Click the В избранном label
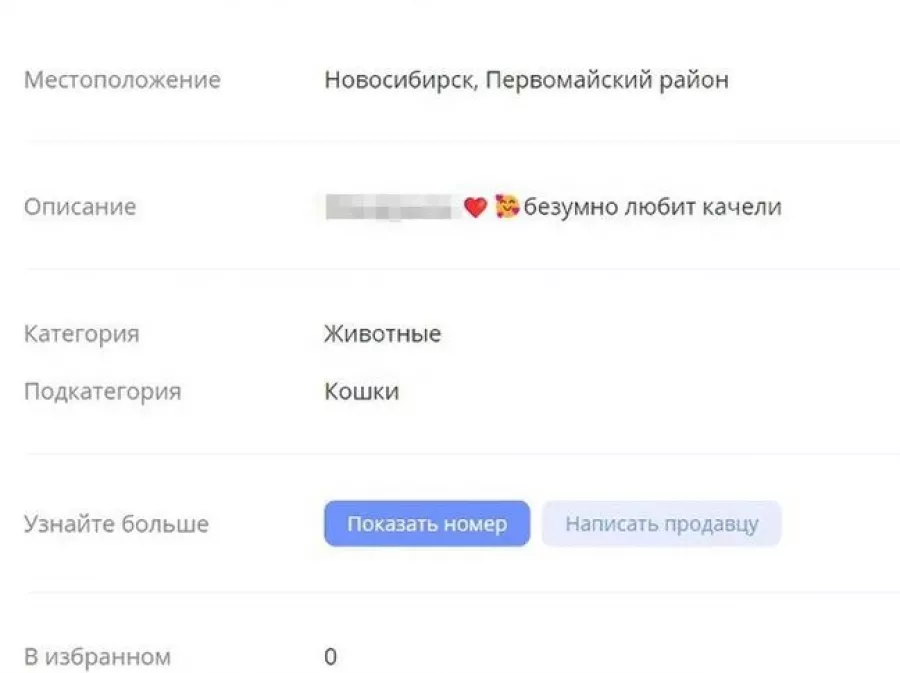 point(97,657)
